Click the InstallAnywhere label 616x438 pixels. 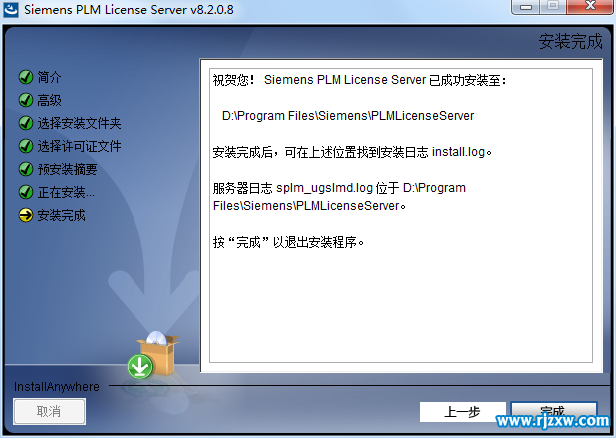pos(57,387)
